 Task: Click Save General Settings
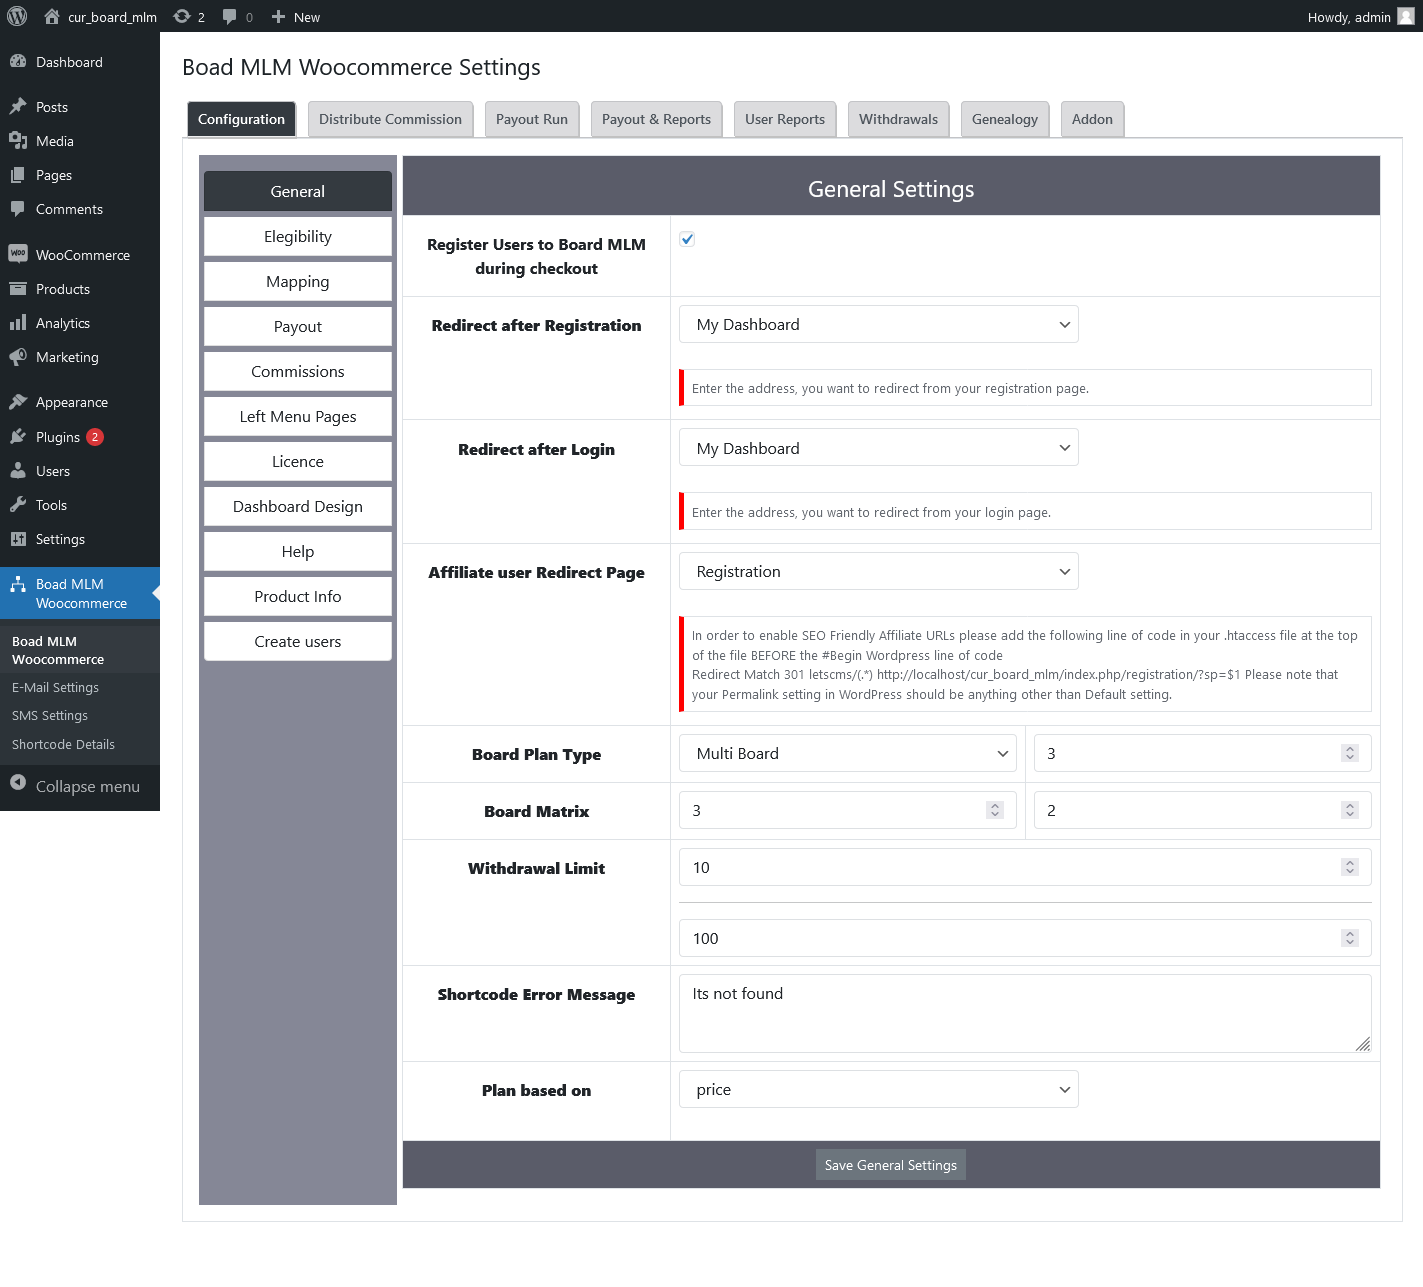pyautogui.click(x=890, y=1164)
